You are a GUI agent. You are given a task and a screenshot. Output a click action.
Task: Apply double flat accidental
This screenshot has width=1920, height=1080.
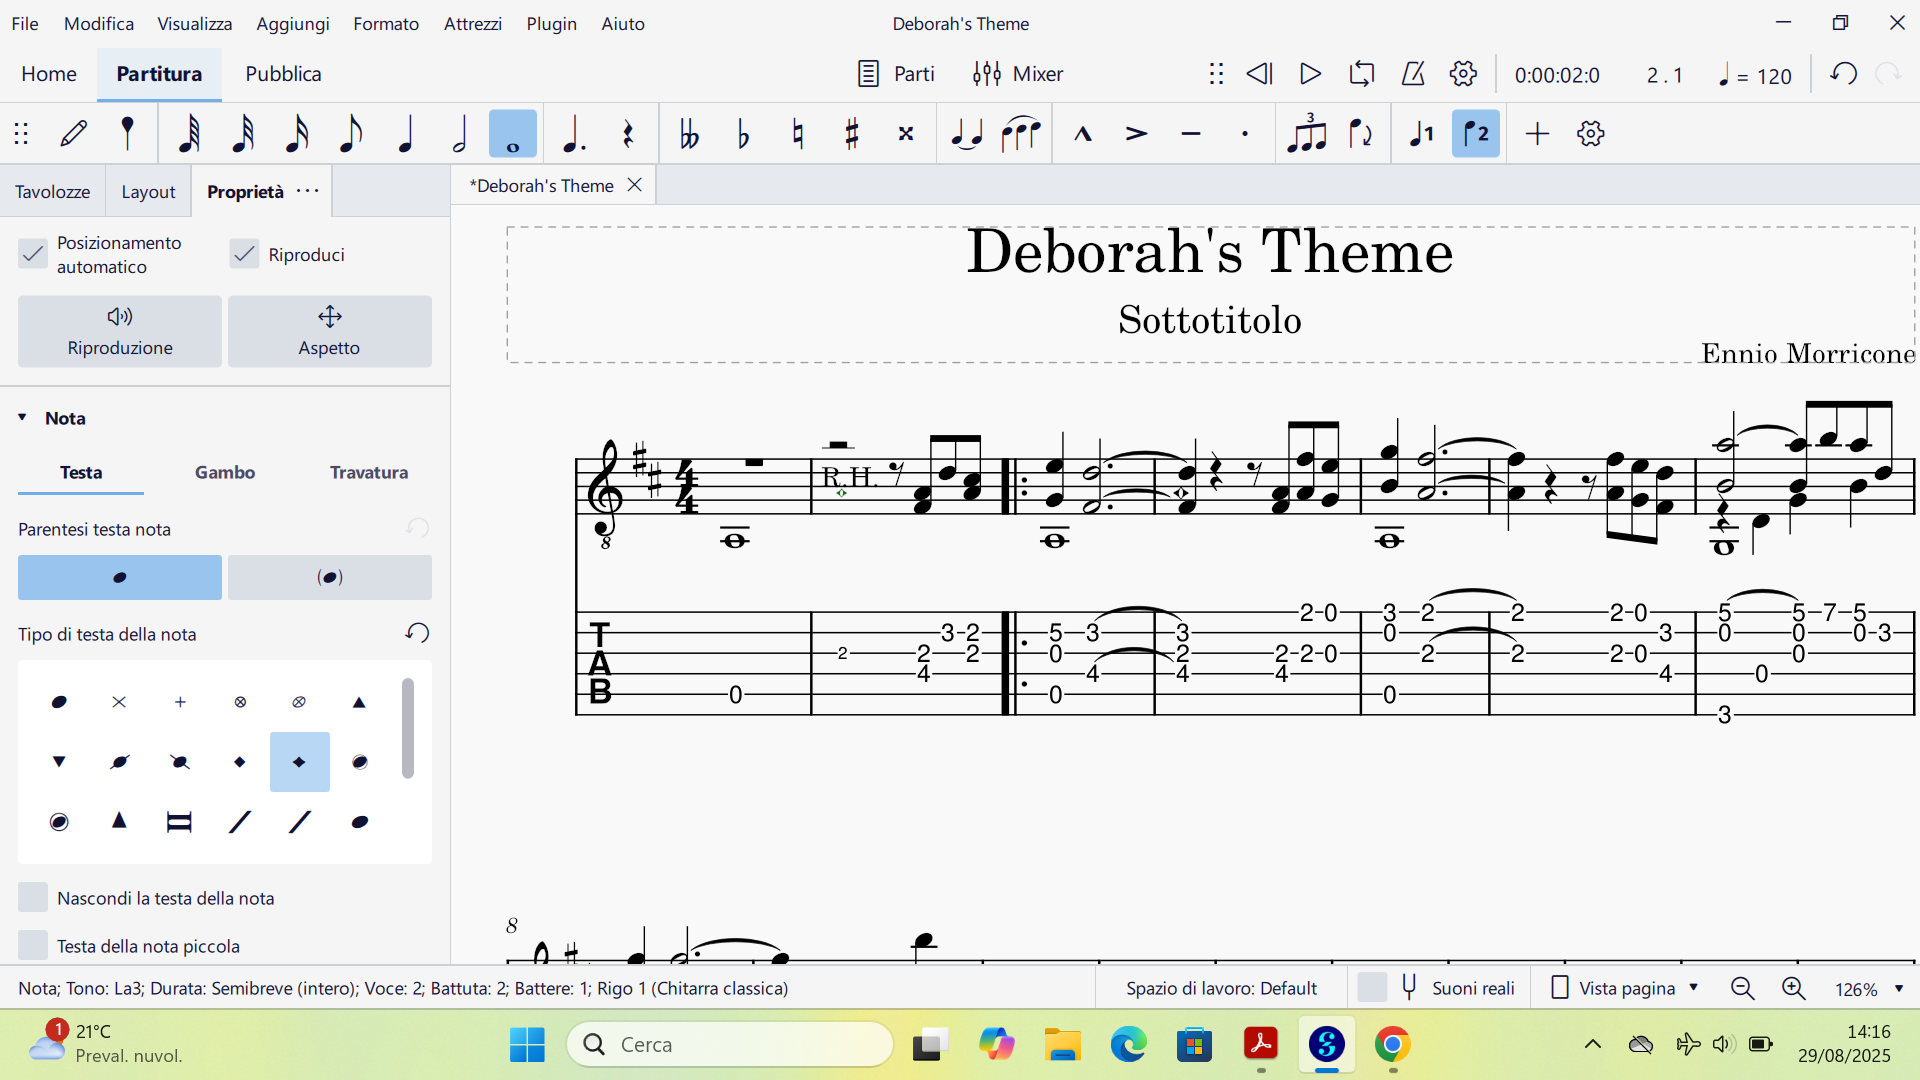coord(689,133)
